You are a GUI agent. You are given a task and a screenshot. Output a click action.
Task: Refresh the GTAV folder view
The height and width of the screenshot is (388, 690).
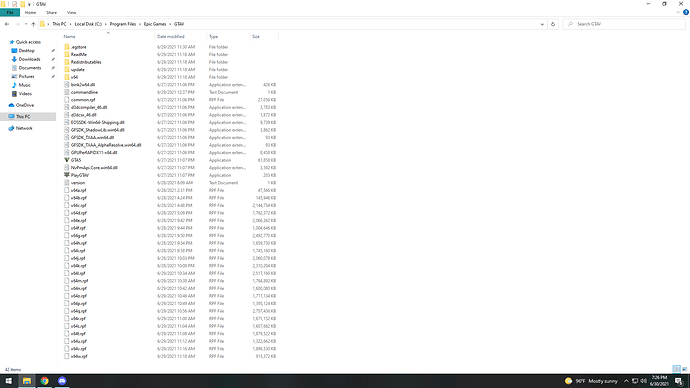[553, 24]
